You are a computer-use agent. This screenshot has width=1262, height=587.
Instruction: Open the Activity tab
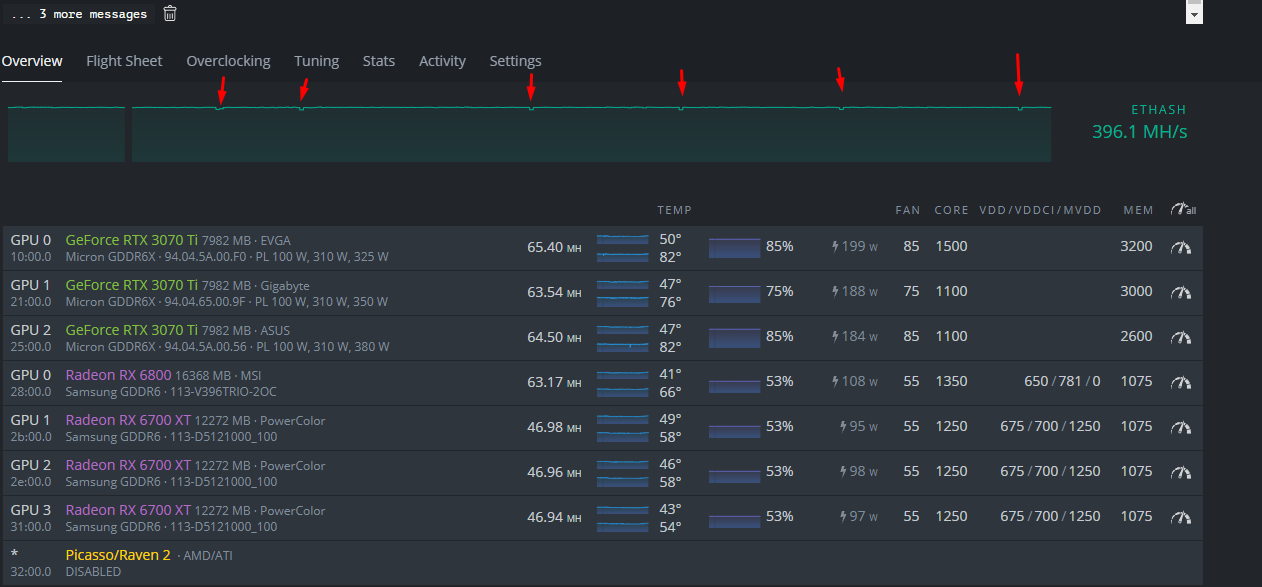[442, 61]
